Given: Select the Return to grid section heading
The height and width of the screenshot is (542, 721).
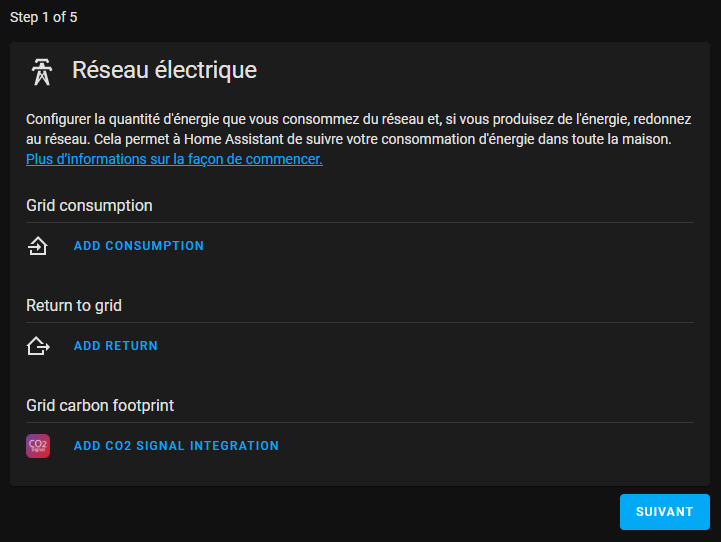Looking at the screenshot, I should click(x=74, y=305).
